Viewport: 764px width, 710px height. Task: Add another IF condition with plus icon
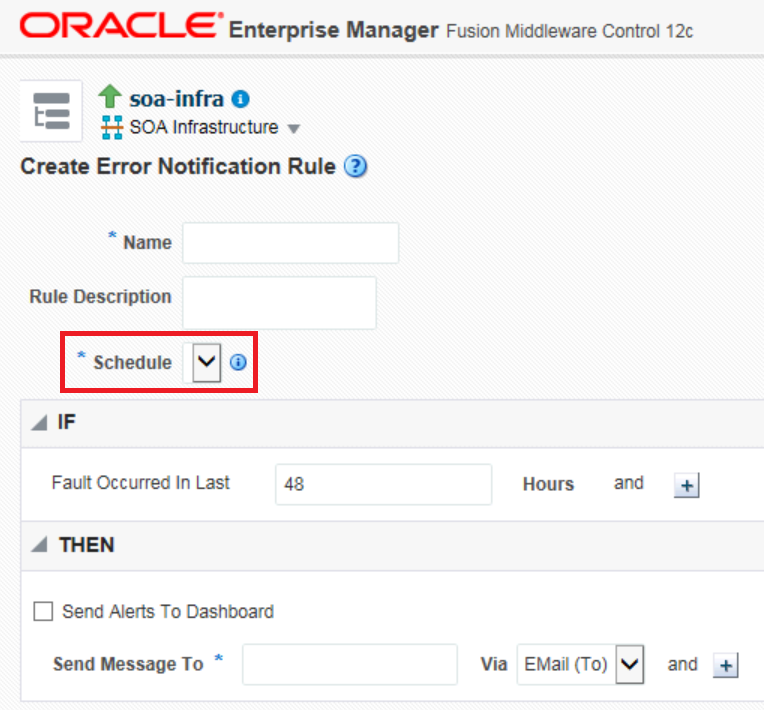[687, 486]
